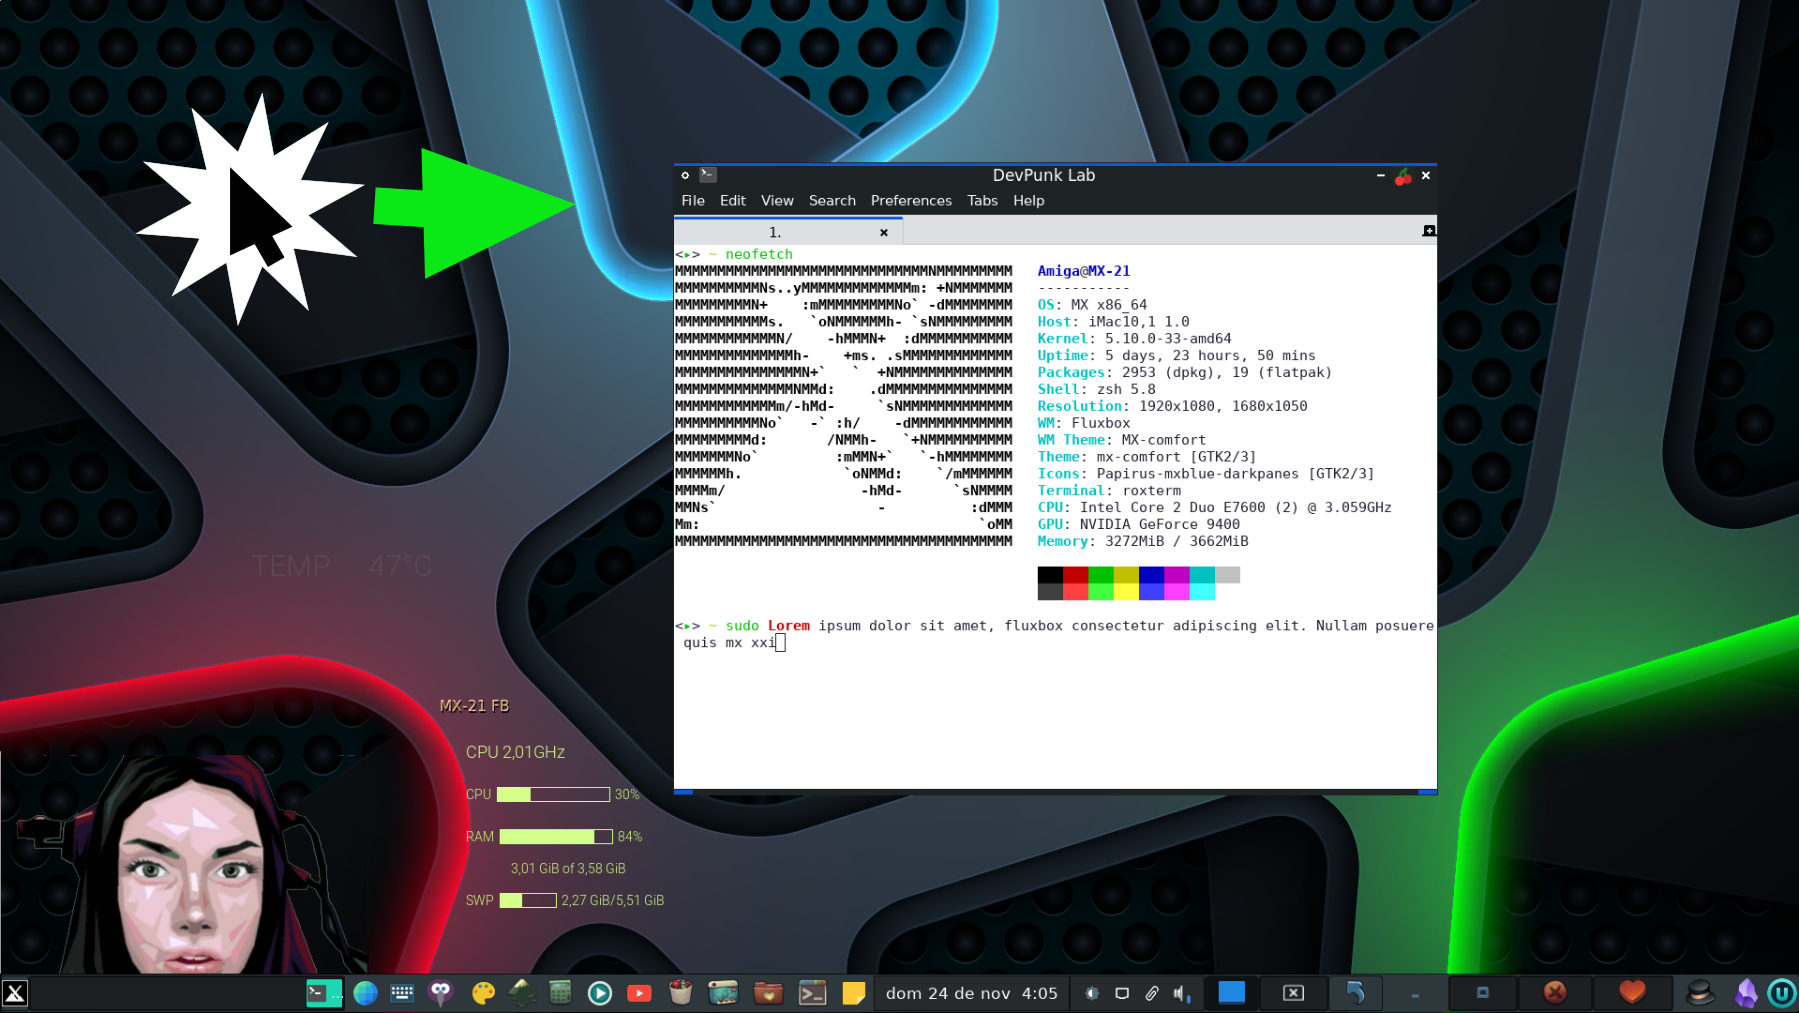Click the taskbar clock dom 24 de nov

click(971, 993)
